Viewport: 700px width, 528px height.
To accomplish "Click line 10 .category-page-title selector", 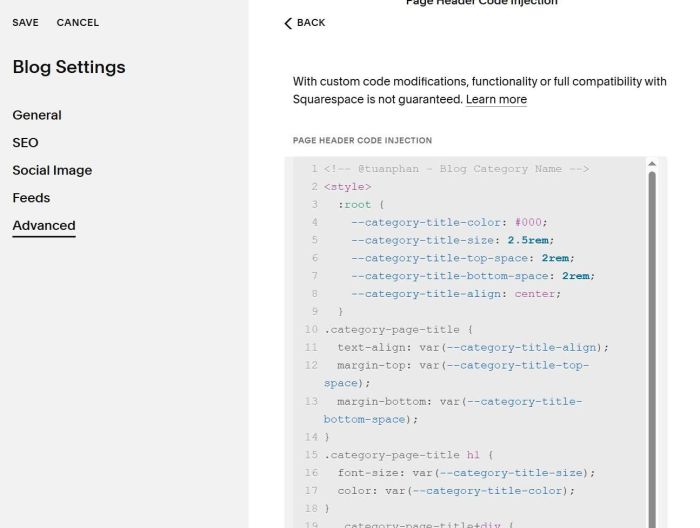I will pos(392,329).
